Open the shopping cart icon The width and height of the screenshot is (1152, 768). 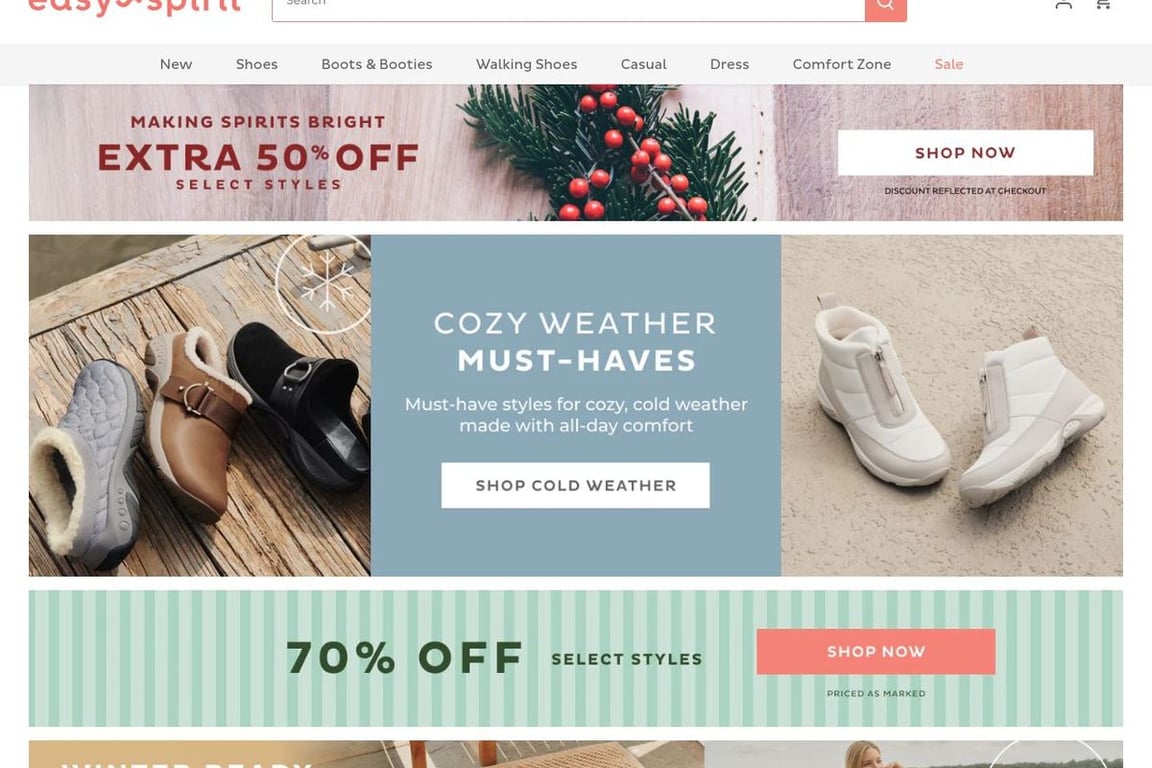(x=1103, y=4)
